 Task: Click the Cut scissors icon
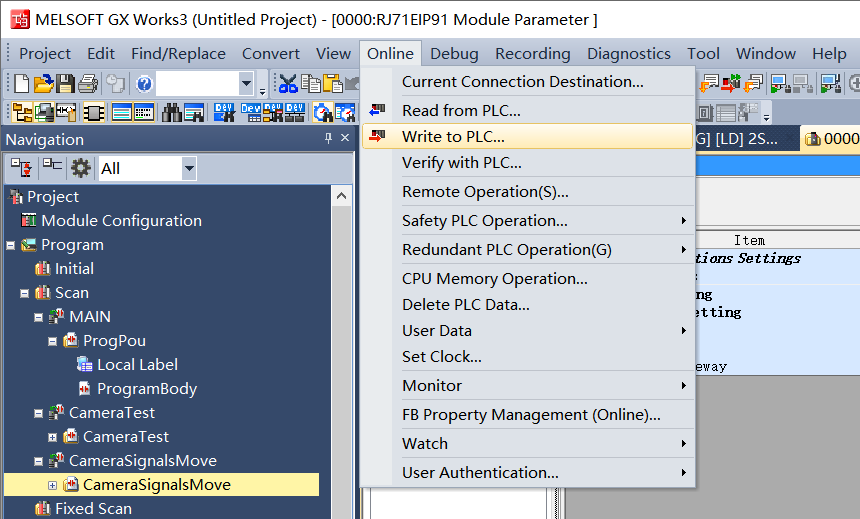(x=288, y=84)
